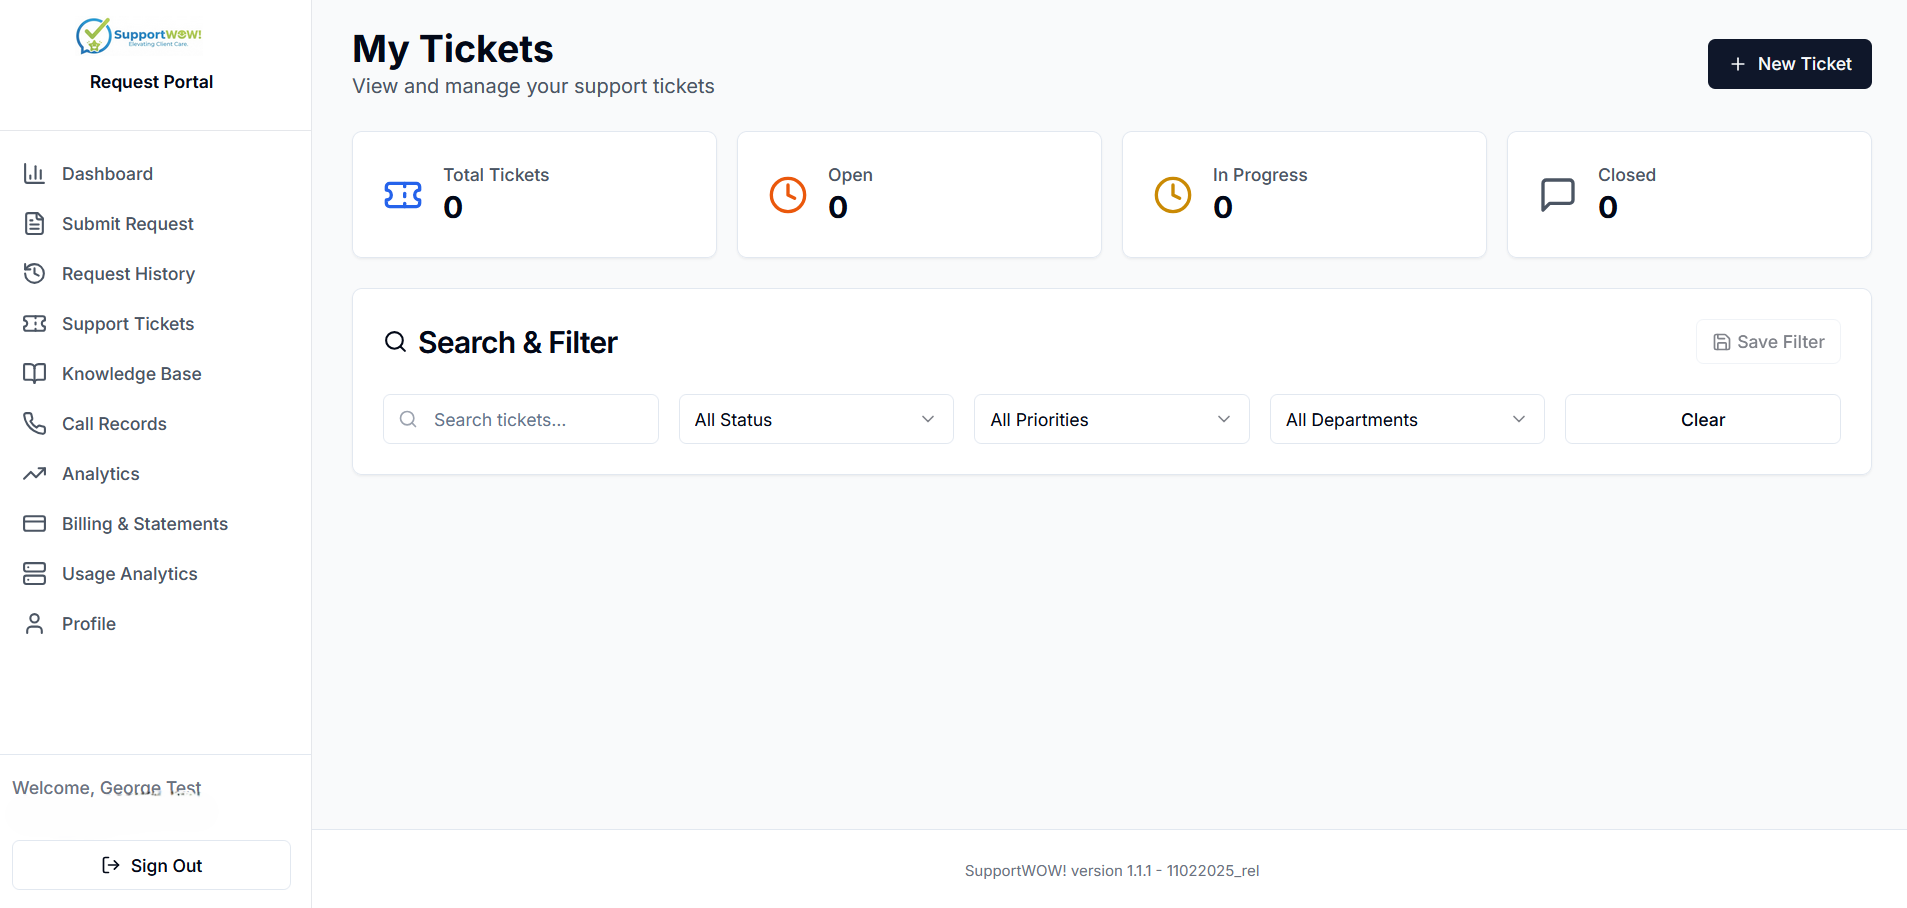Click the Knowledge Base book icon
The image size is (1907, 908).
[34, 374]
